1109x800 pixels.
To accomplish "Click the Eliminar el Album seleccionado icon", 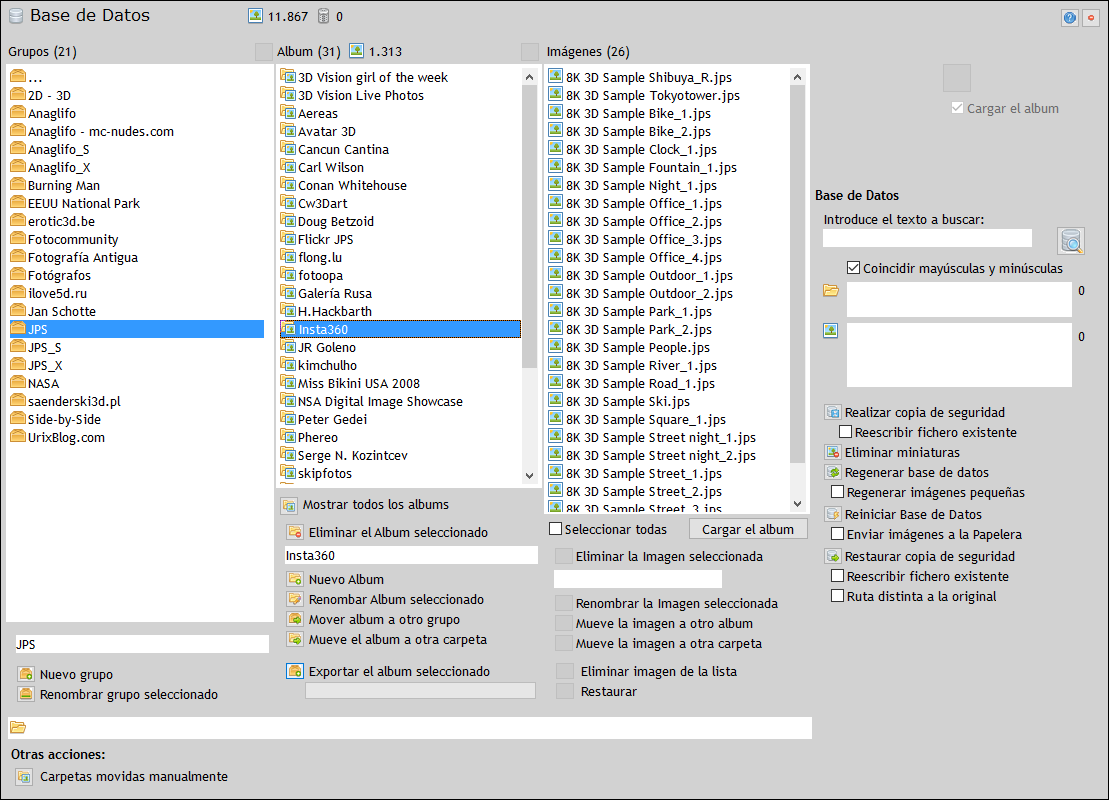I will [295, 532].
